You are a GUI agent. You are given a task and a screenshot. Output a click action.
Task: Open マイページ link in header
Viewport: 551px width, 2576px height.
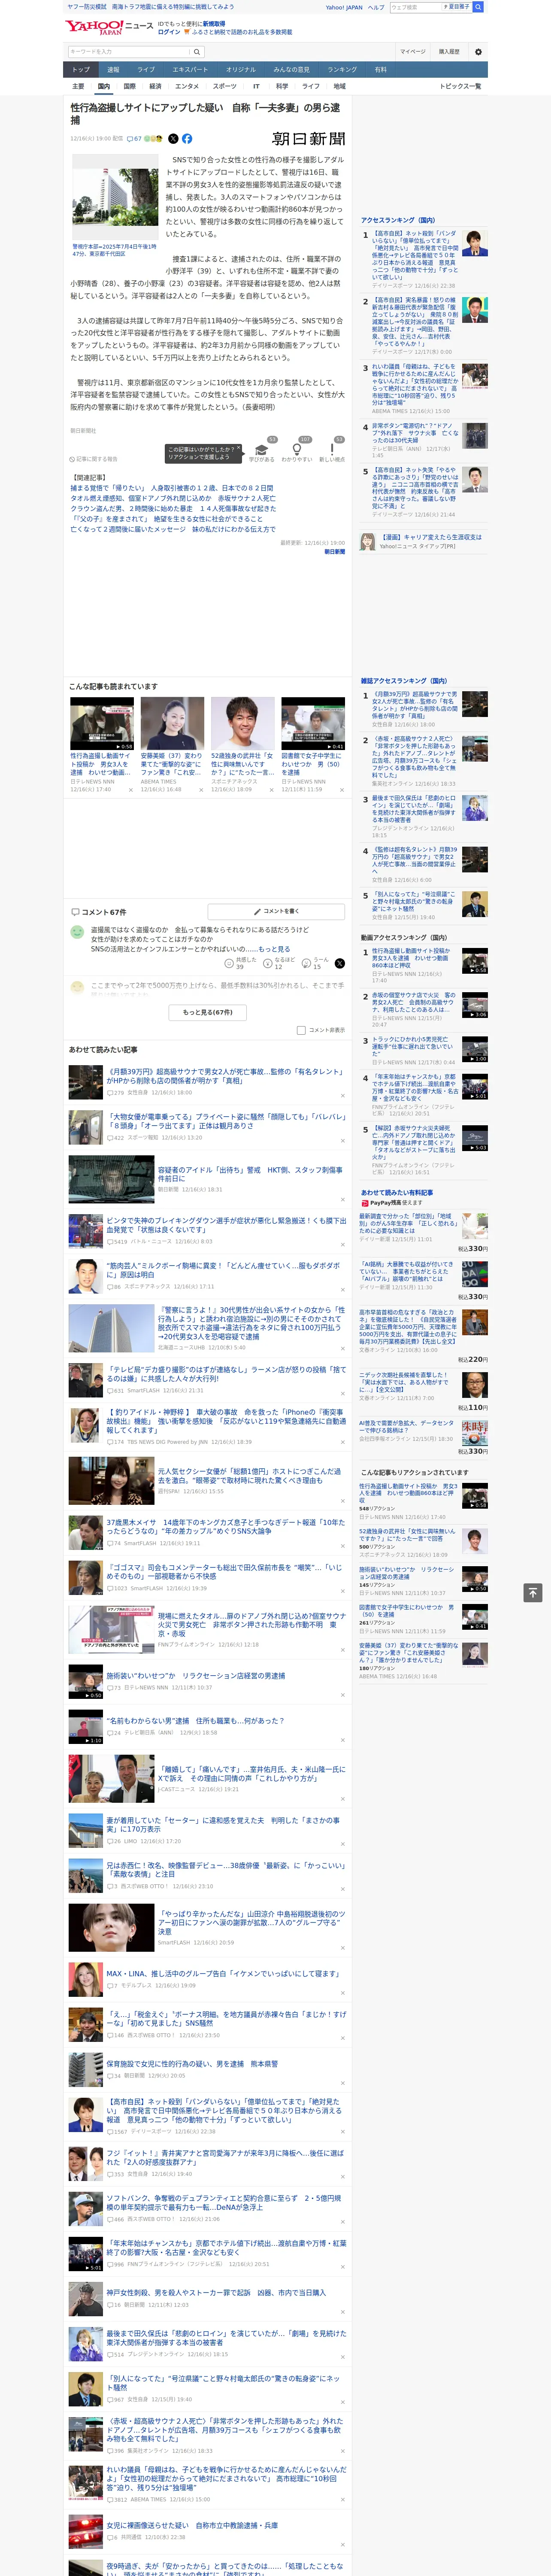click(x=412, y=51)
